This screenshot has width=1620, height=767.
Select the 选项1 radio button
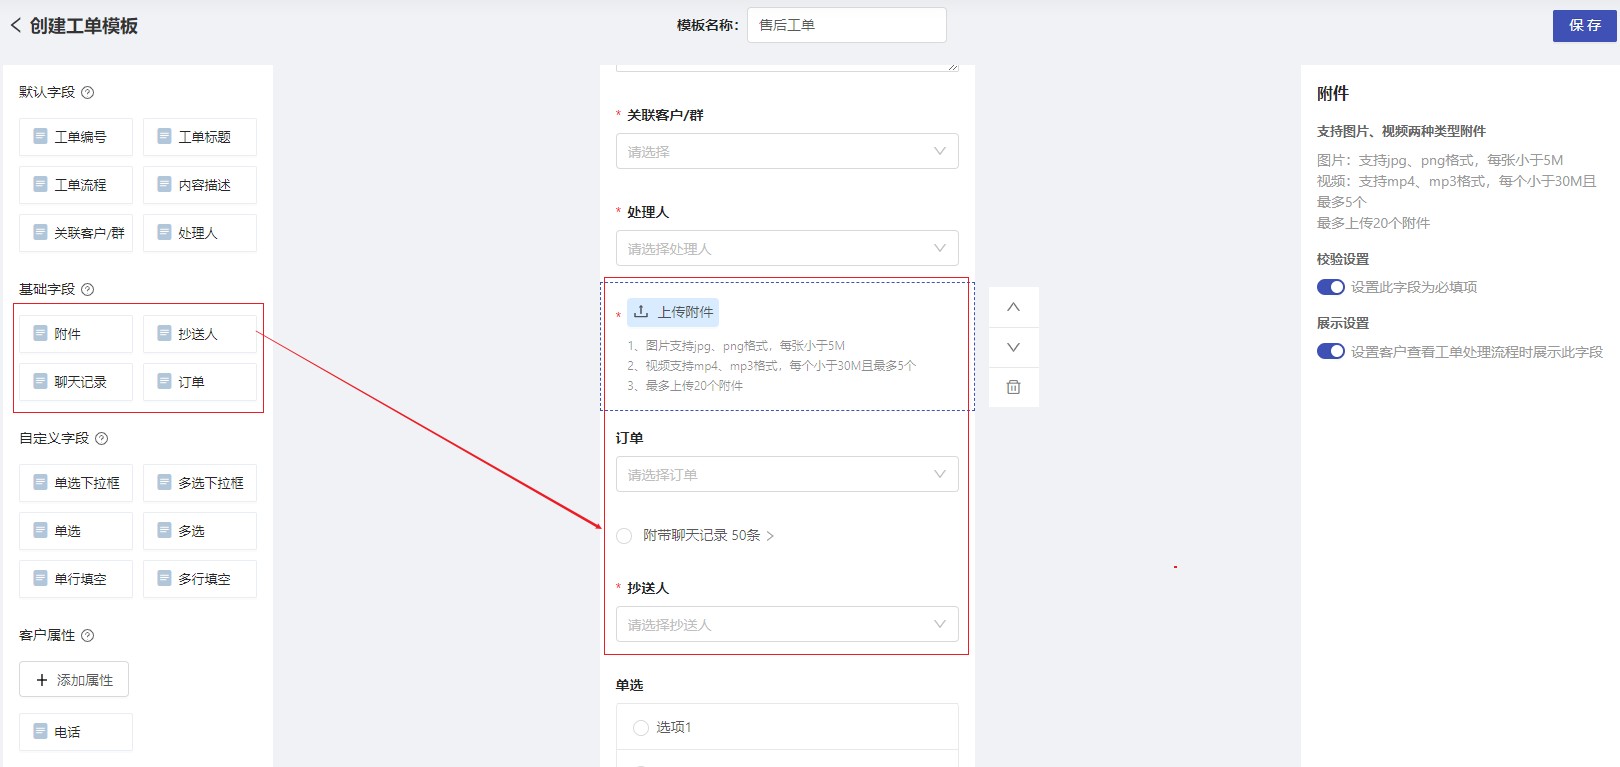tap(641, 727)
